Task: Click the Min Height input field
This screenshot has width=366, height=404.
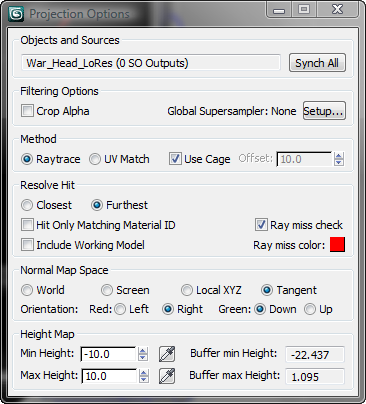Action: [108, 354]
